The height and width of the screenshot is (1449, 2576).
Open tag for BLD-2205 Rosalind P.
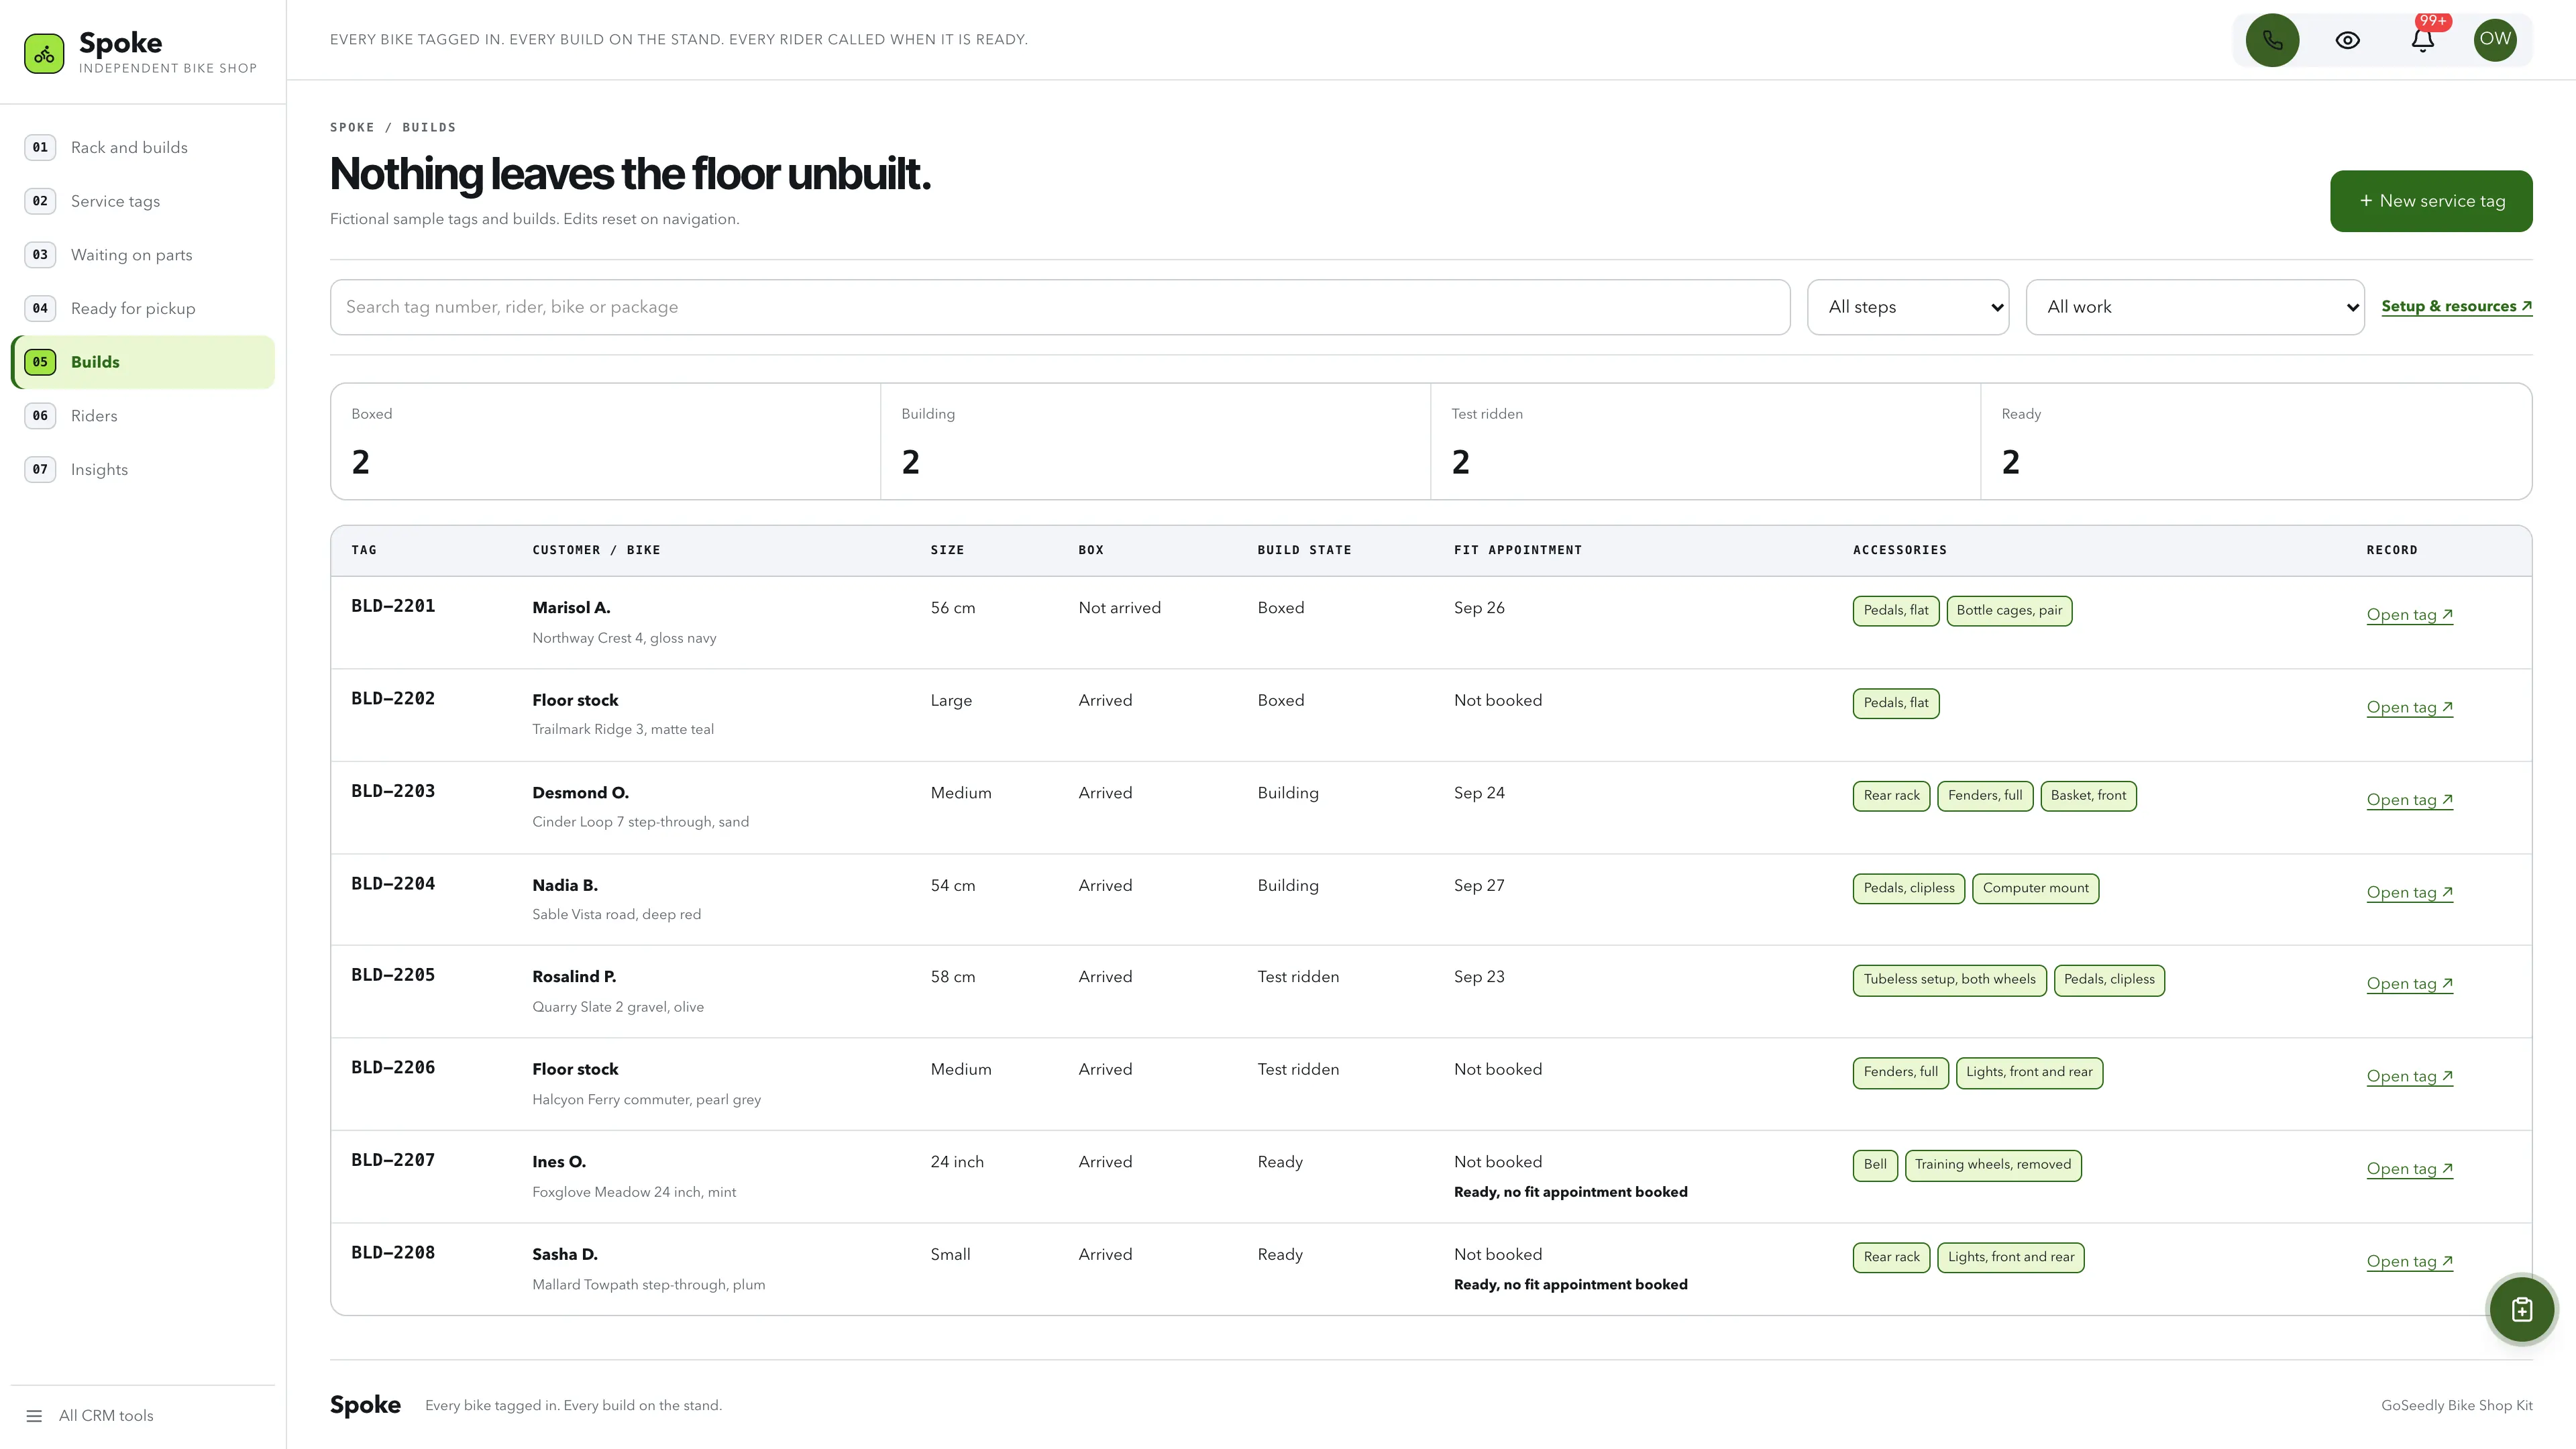[2409, 983]
